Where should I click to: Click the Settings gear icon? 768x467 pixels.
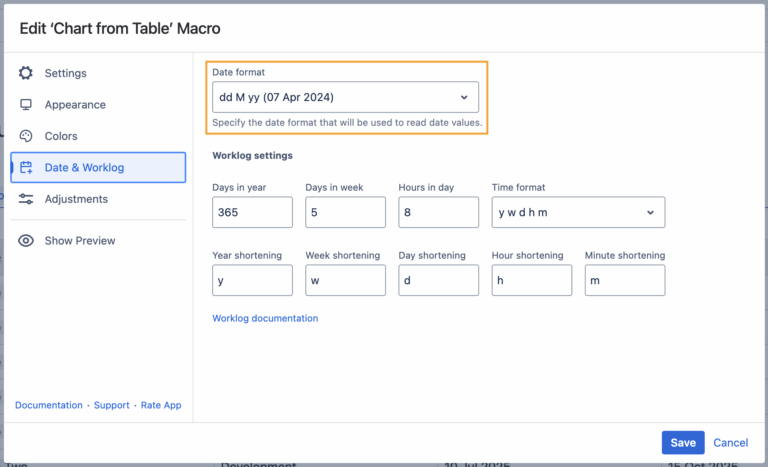[x=26, y=73]
